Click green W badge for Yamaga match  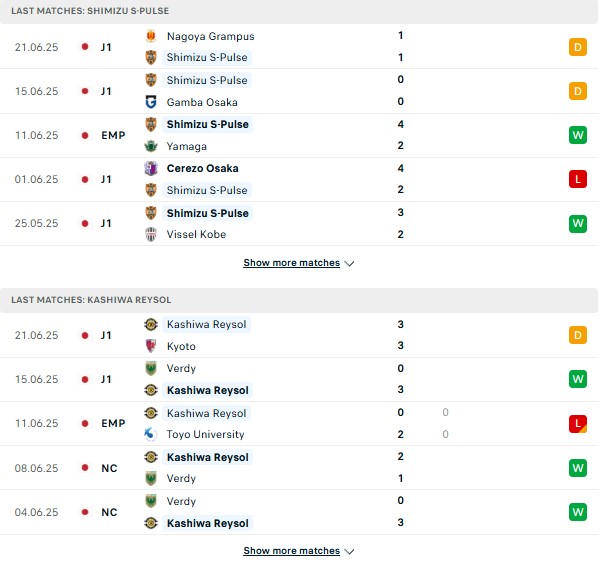click(577, 135)
